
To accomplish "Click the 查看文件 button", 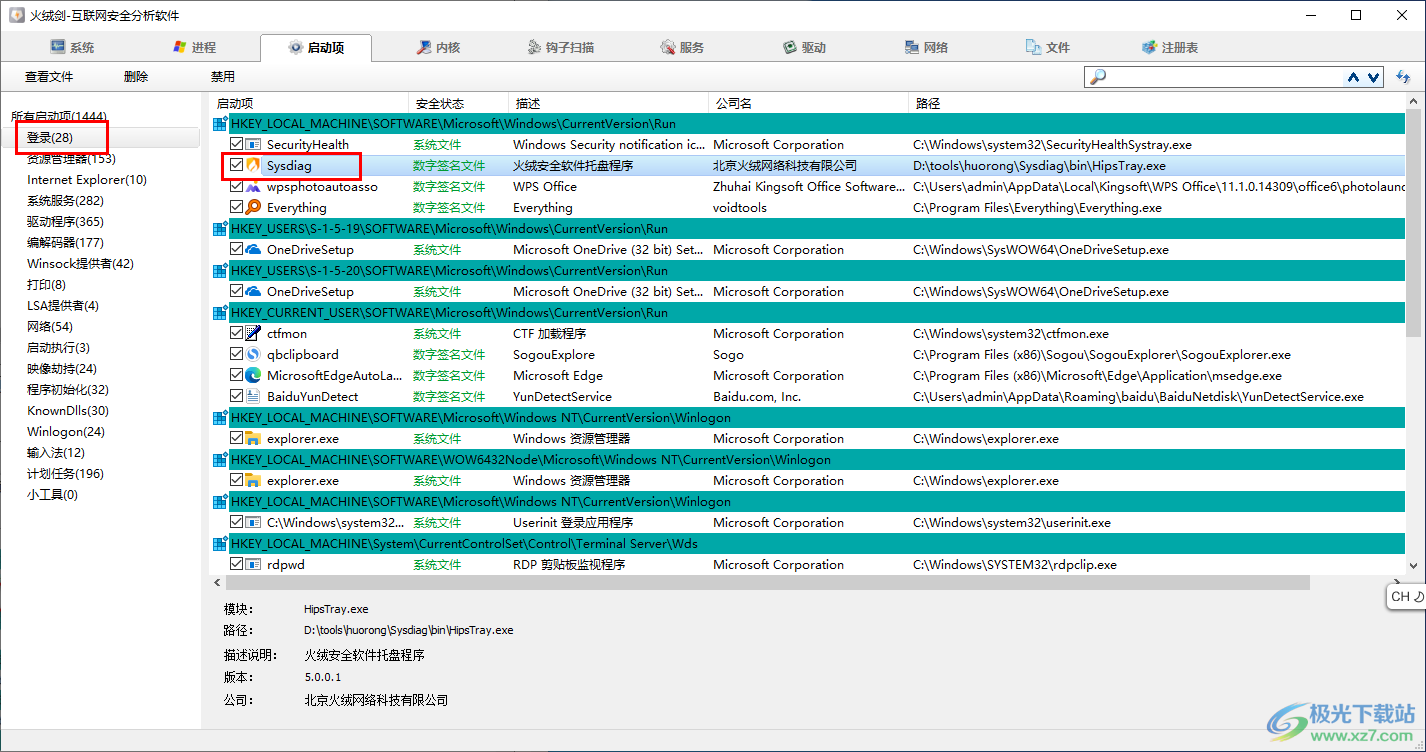I will pos(49,77).
